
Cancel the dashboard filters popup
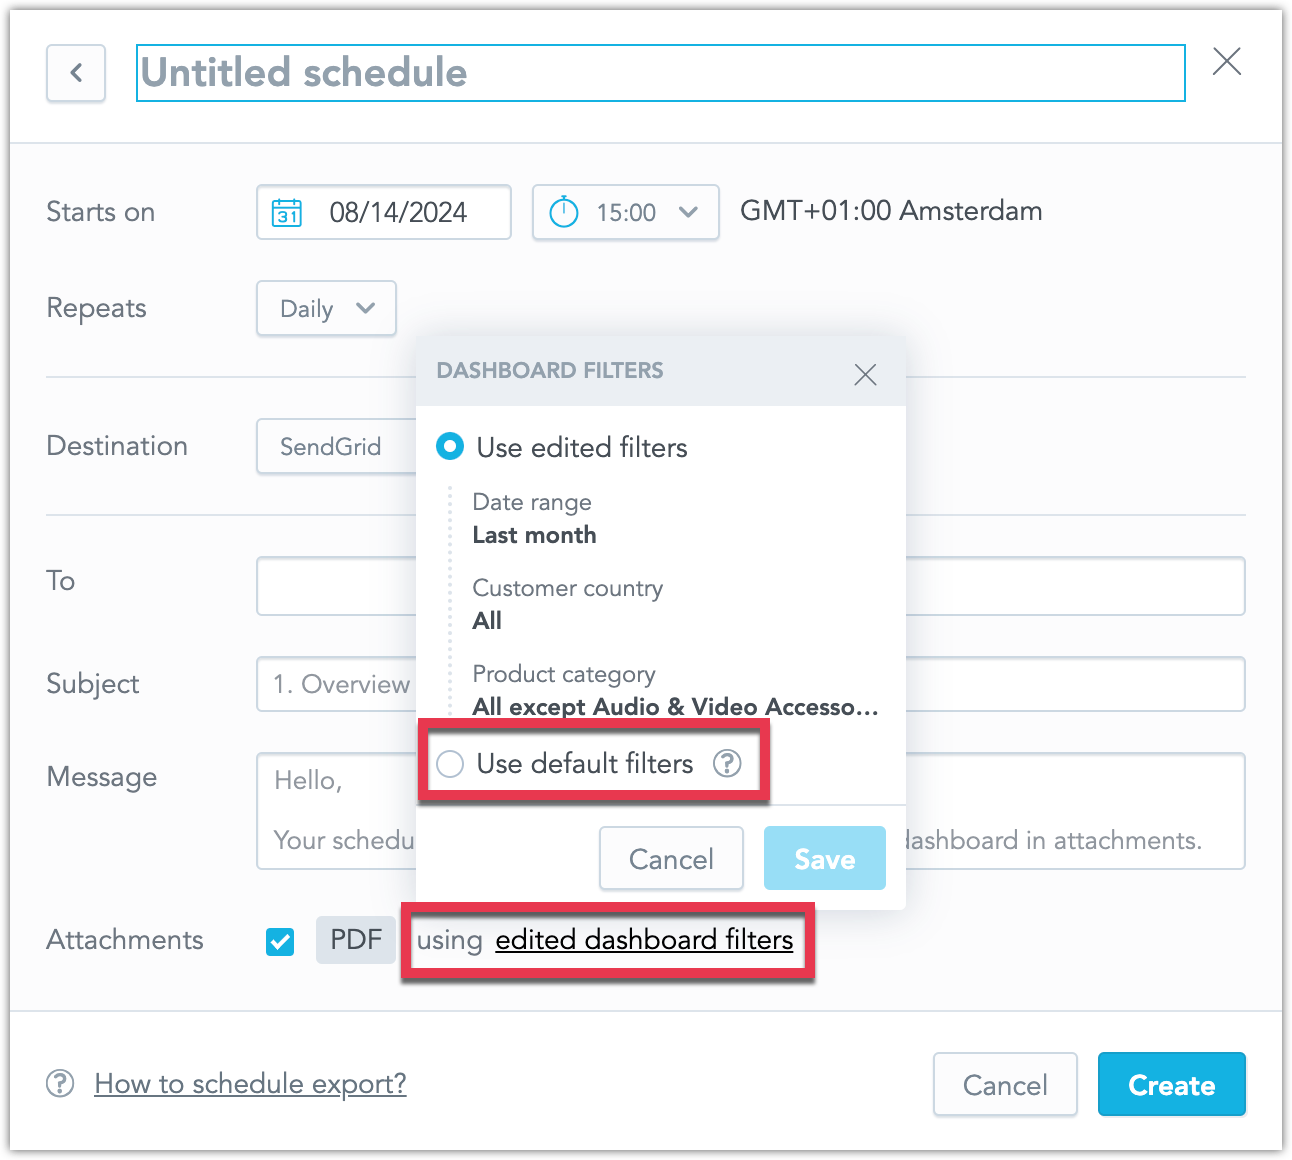[x=671, y=858]
